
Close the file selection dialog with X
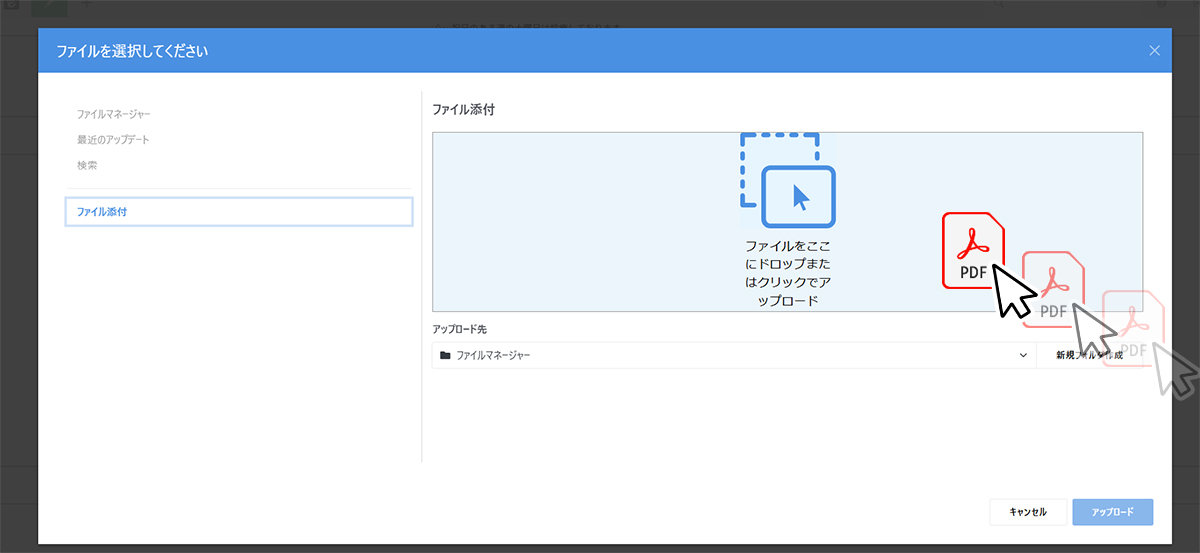(1155, 50)
